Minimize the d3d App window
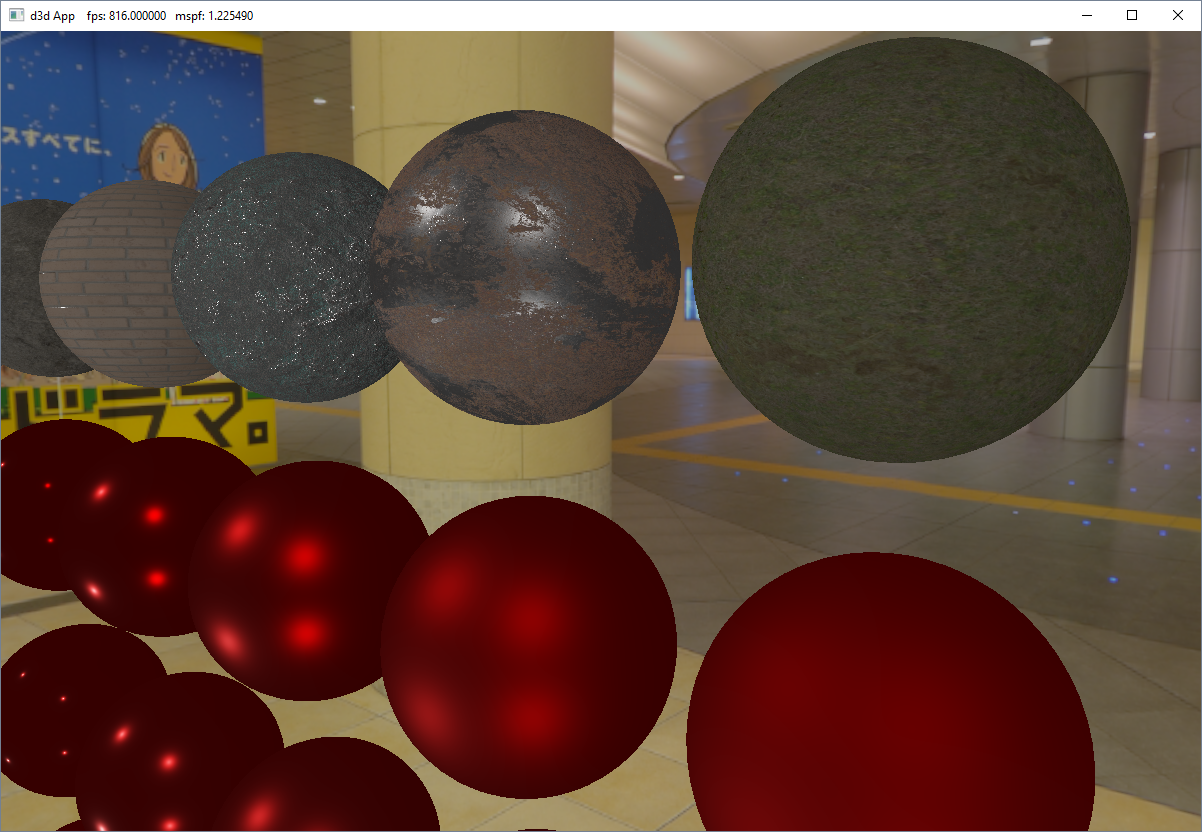This screenshot has height=832, width=1202. pos(1086,16)
